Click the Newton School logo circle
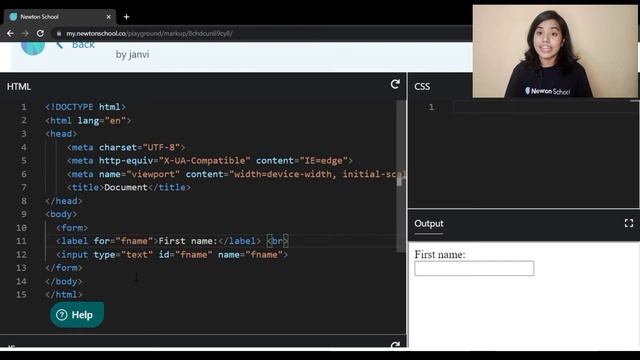640x360 pixels. coord(33,48)
